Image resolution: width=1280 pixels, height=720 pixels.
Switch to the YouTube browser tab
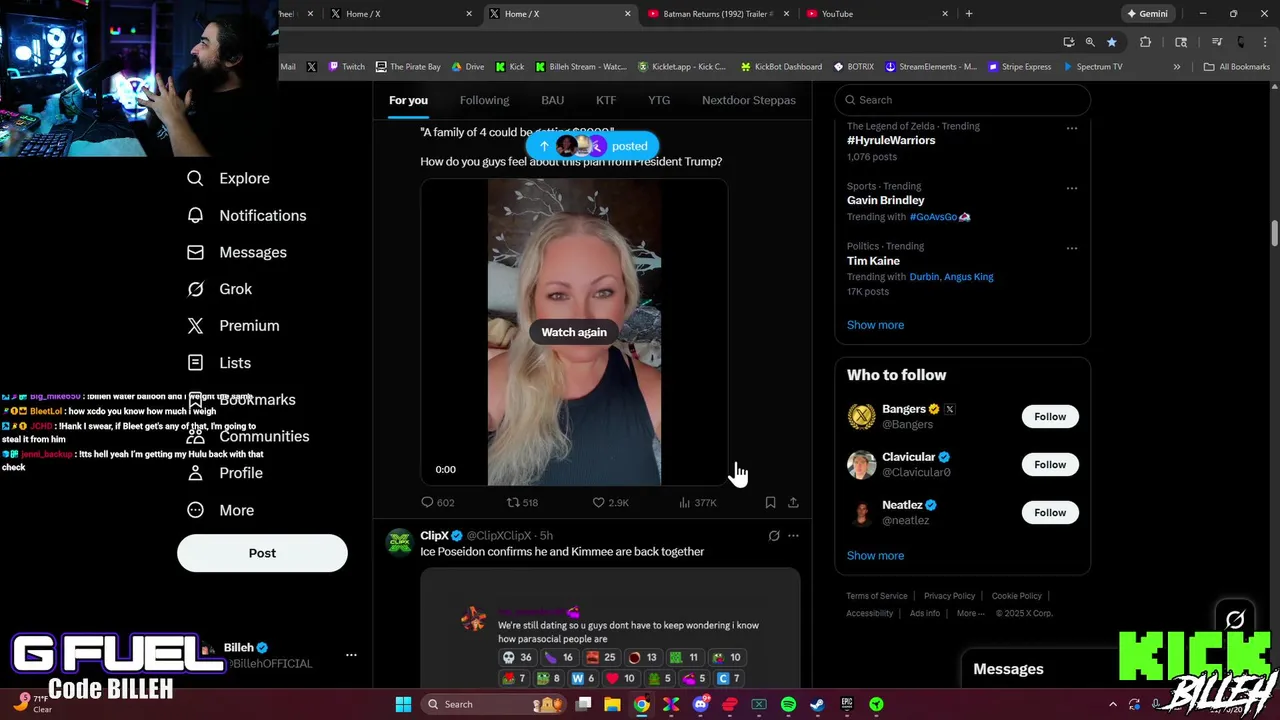pos(878,14)
